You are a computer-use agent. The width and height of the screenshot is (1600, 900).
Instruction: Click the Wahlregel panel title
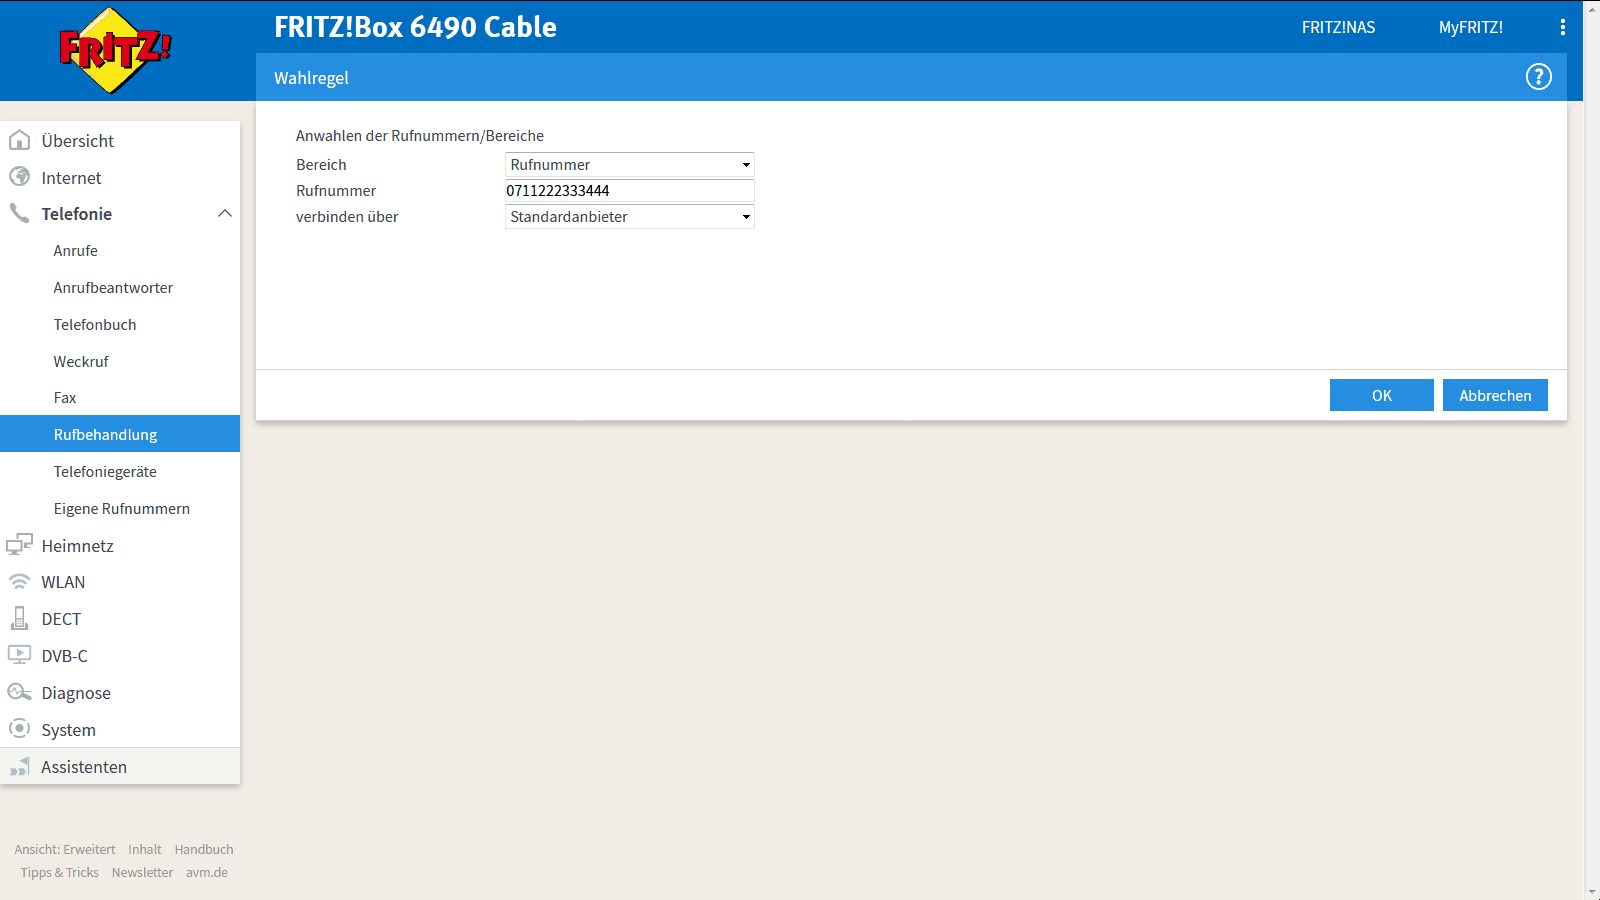click(x=311, y=78)
